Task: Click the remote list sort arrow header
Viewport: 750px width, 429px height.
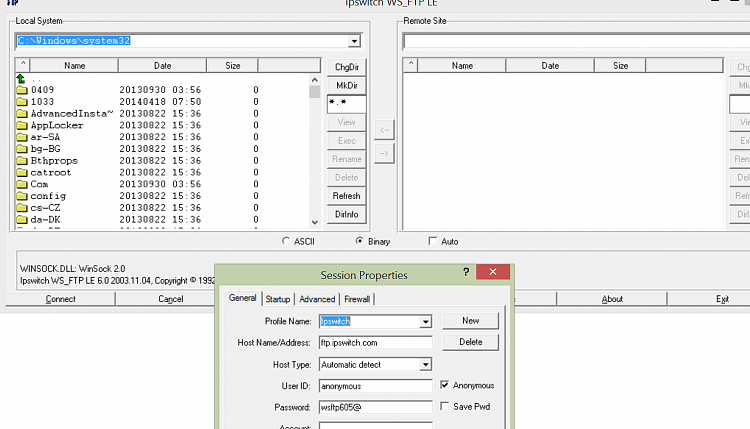Action: pyautogui.click(x=410, y=65)
